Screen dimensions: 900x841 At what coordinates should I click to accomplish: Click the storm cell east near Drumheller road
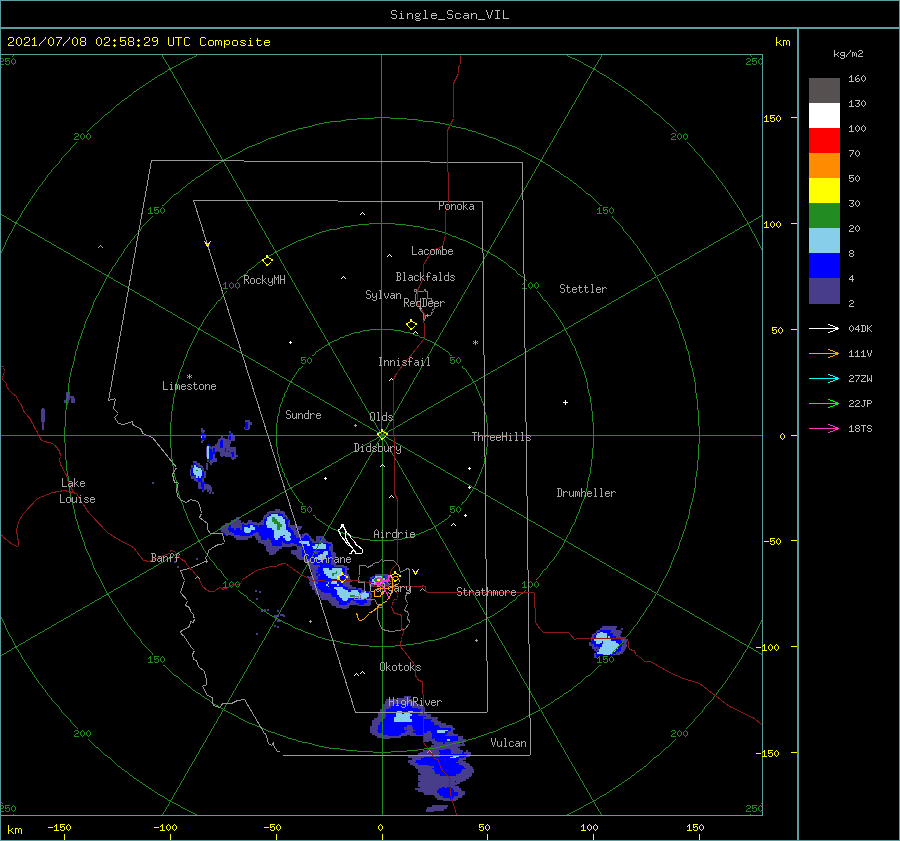pyautogui.click(x=607, y=642)
